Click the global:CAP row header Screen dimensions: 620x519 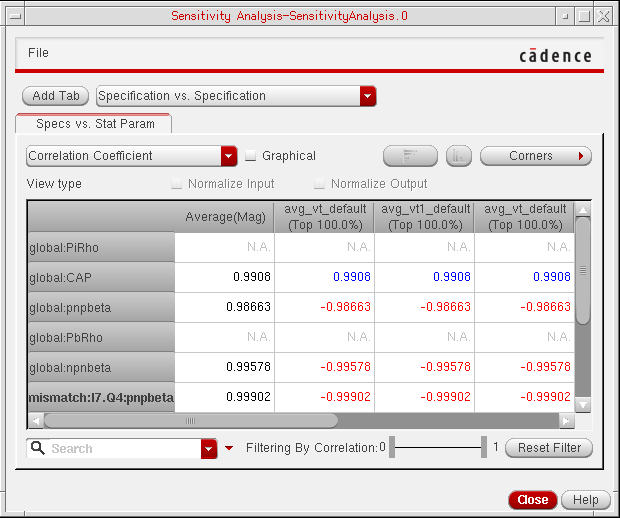point(101,277)
